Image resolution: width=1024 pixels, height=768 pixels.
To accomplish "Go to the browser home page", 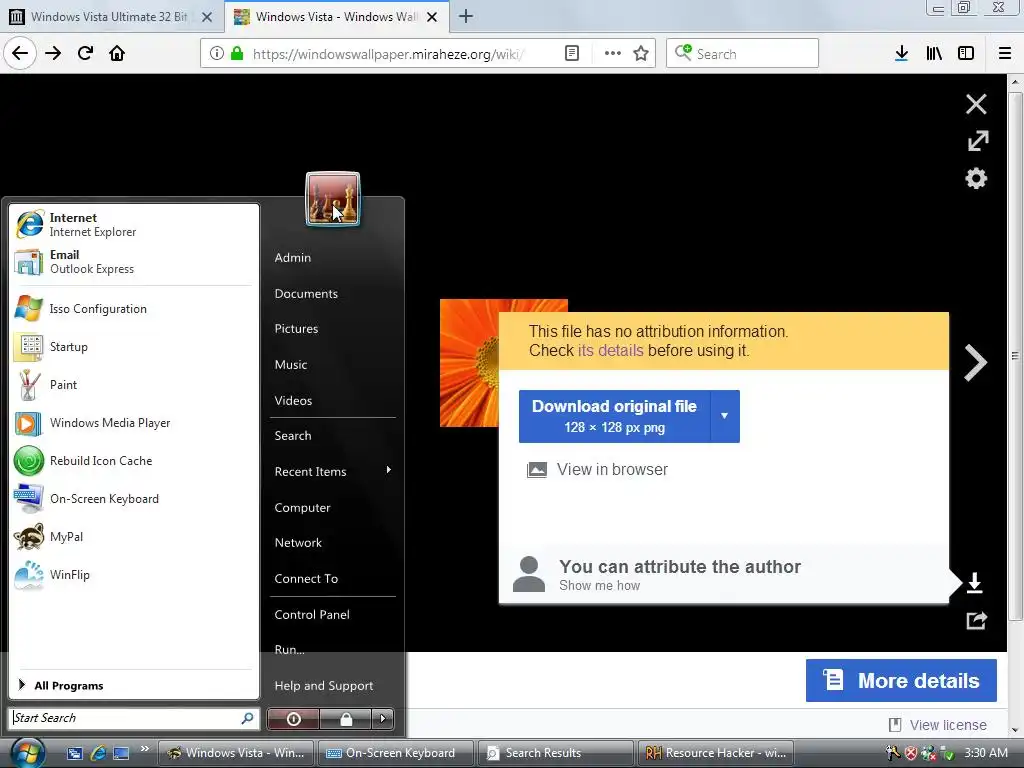I will pyautogui.click(x=117, y=53).
